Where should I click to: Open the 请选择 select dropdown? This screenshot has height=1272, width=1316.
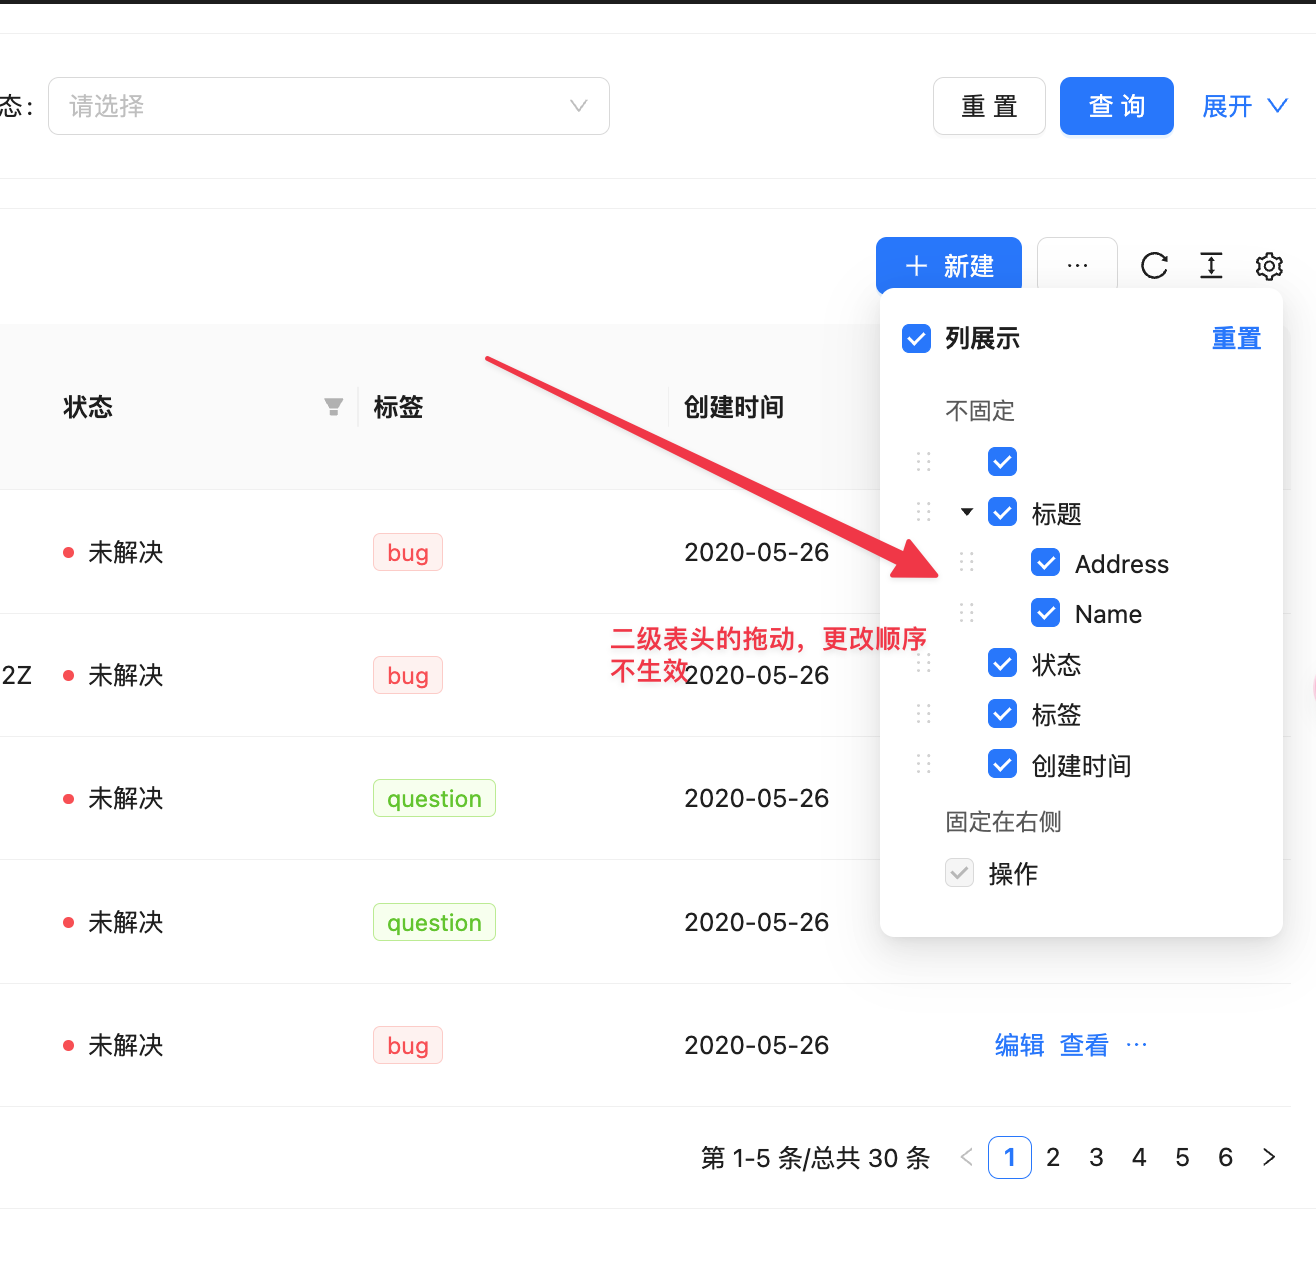[330, 106]
